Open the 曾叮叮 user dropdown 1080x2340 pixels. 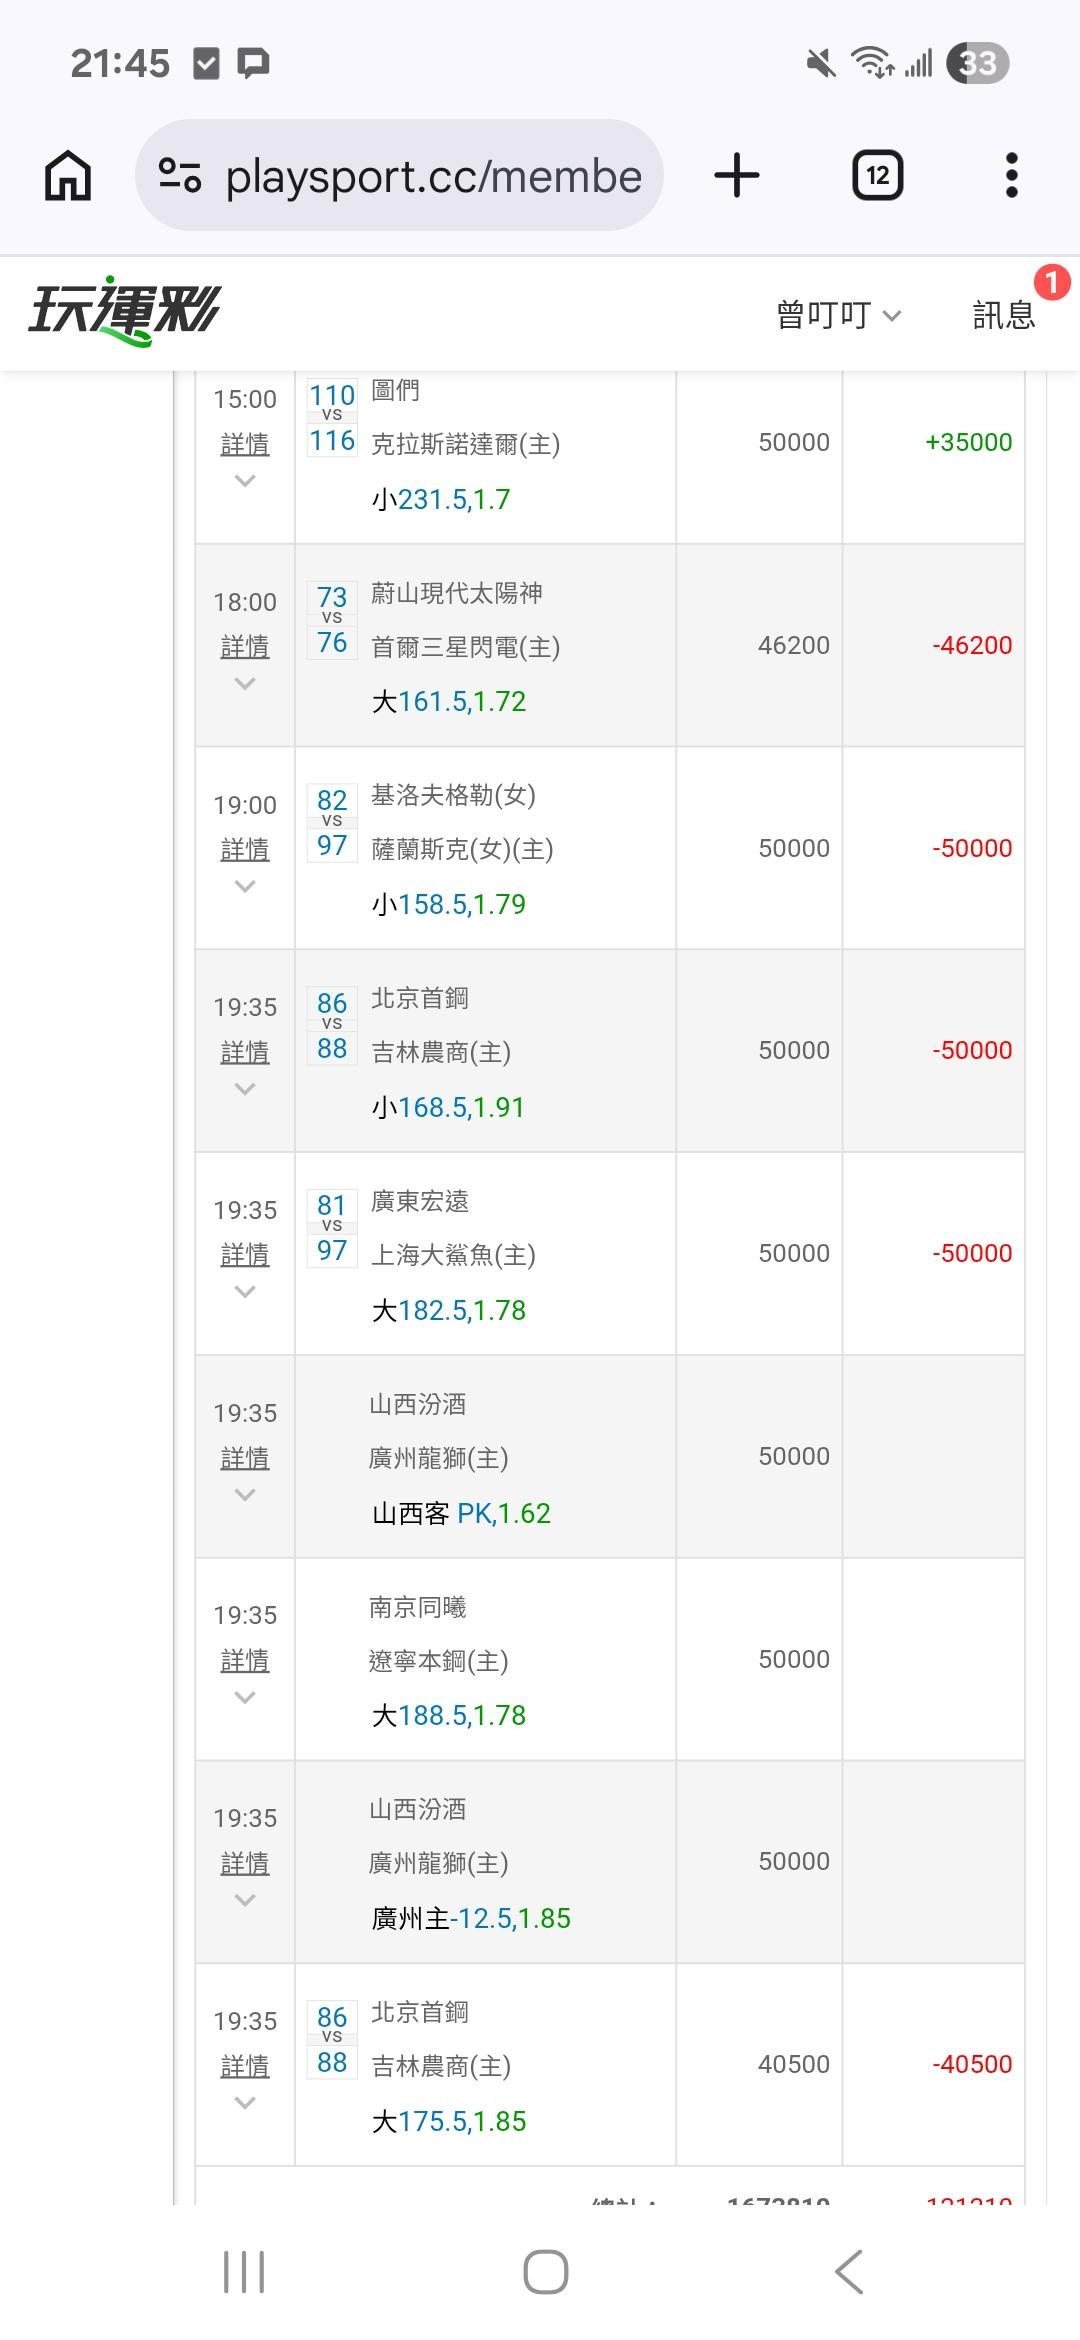pyautogui.click(x=838, y=315)
